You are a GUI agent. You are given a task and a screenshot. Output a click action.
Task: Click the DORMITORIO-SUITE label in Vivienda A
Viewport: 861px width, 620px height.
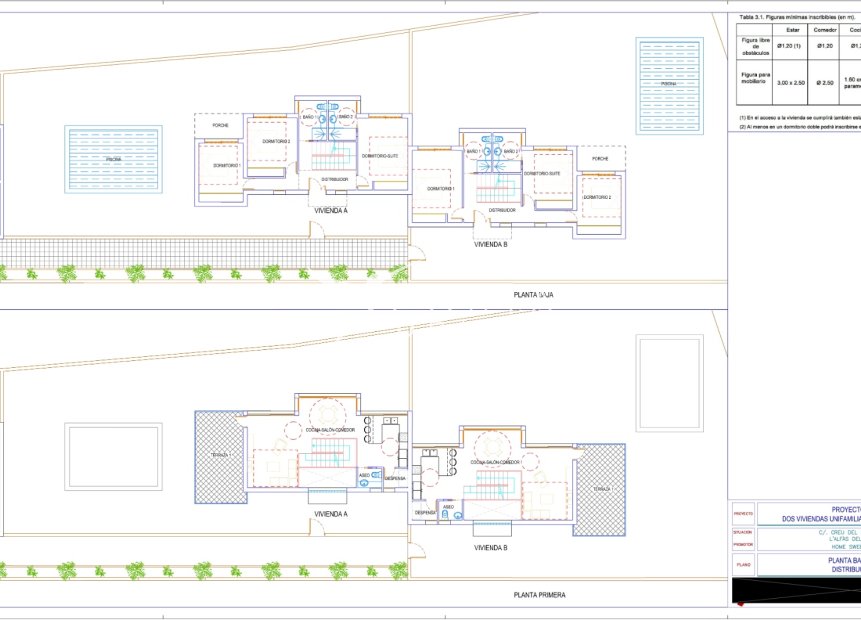click(380, 155)
